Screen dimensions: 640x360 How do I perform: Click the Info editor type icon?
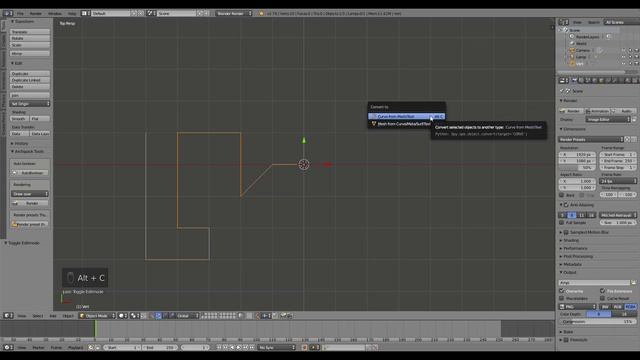(x=8, y=13)
